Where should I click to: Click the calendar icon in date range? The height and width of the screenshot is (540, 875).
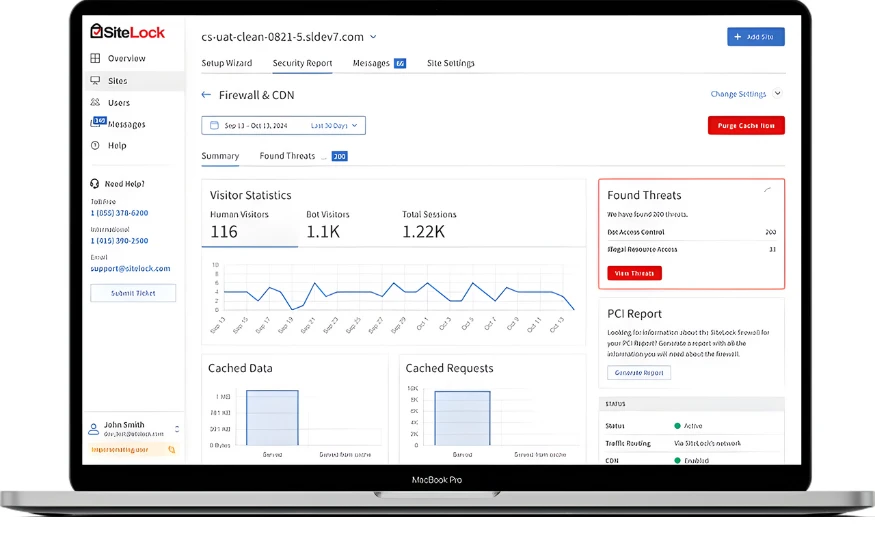[x=214, y=126]
